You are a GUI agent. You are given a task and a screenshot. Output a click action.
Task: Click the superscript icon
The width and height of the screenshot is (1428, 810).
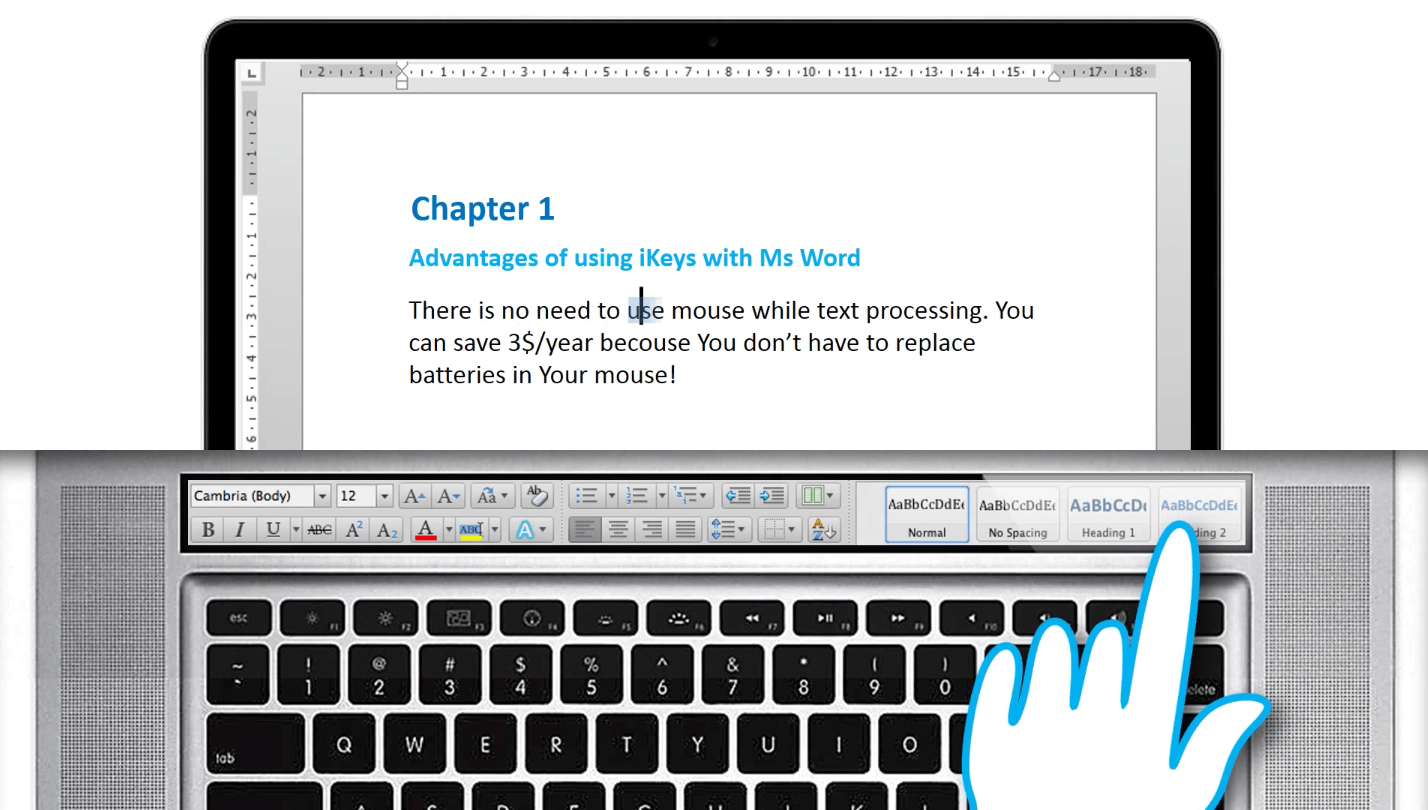click(x=354, y=530)
